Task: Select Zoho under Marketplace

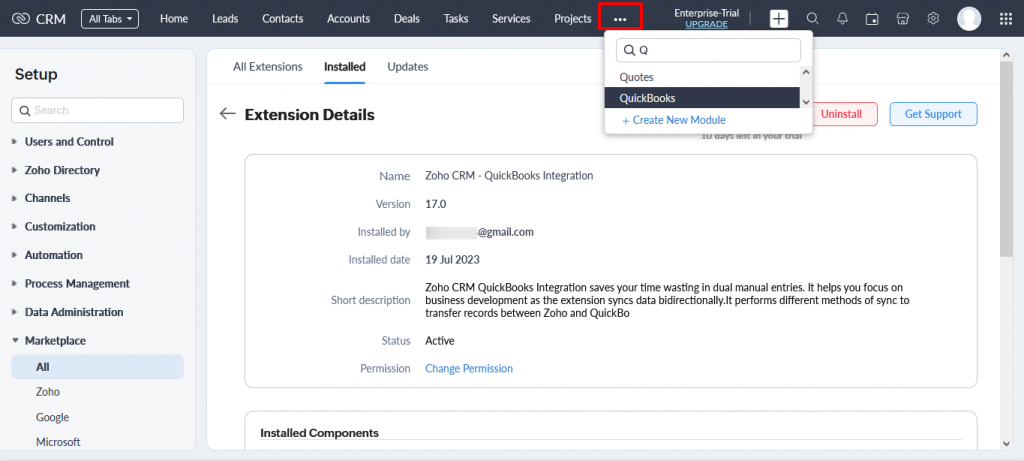Action: point(48,392)
